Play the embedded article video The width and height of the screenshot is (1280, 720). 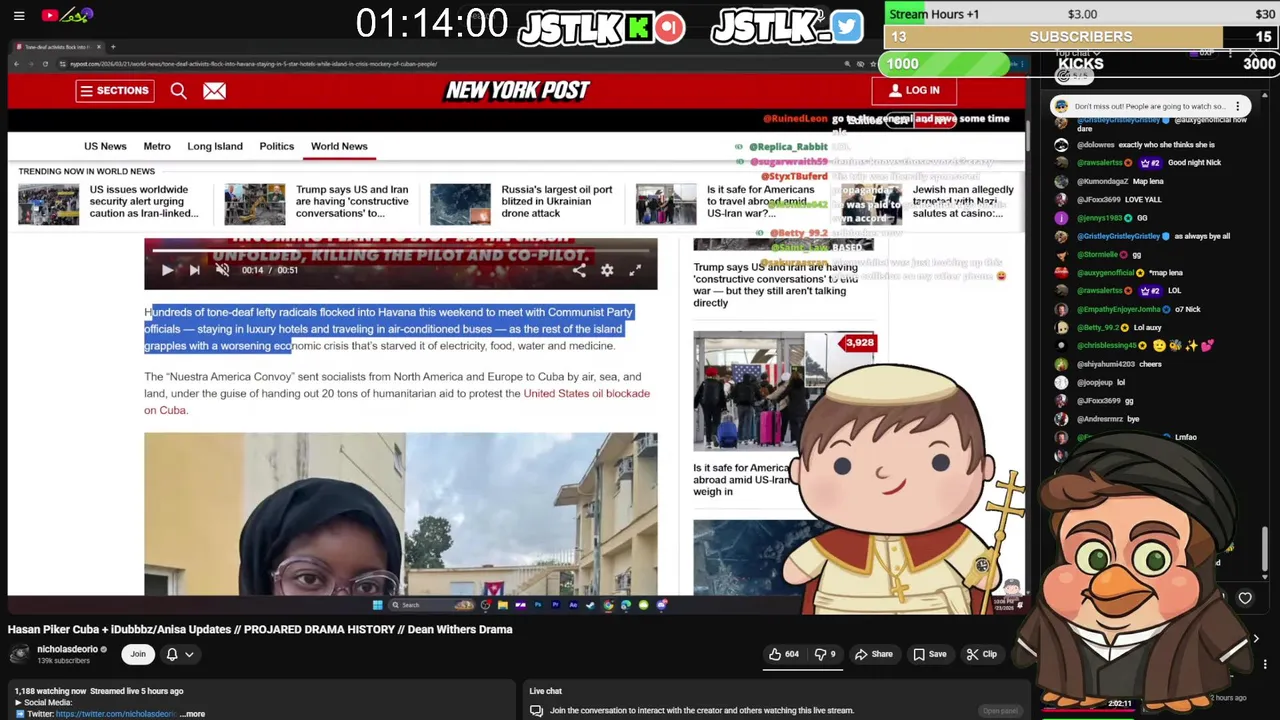click(167, 270)
